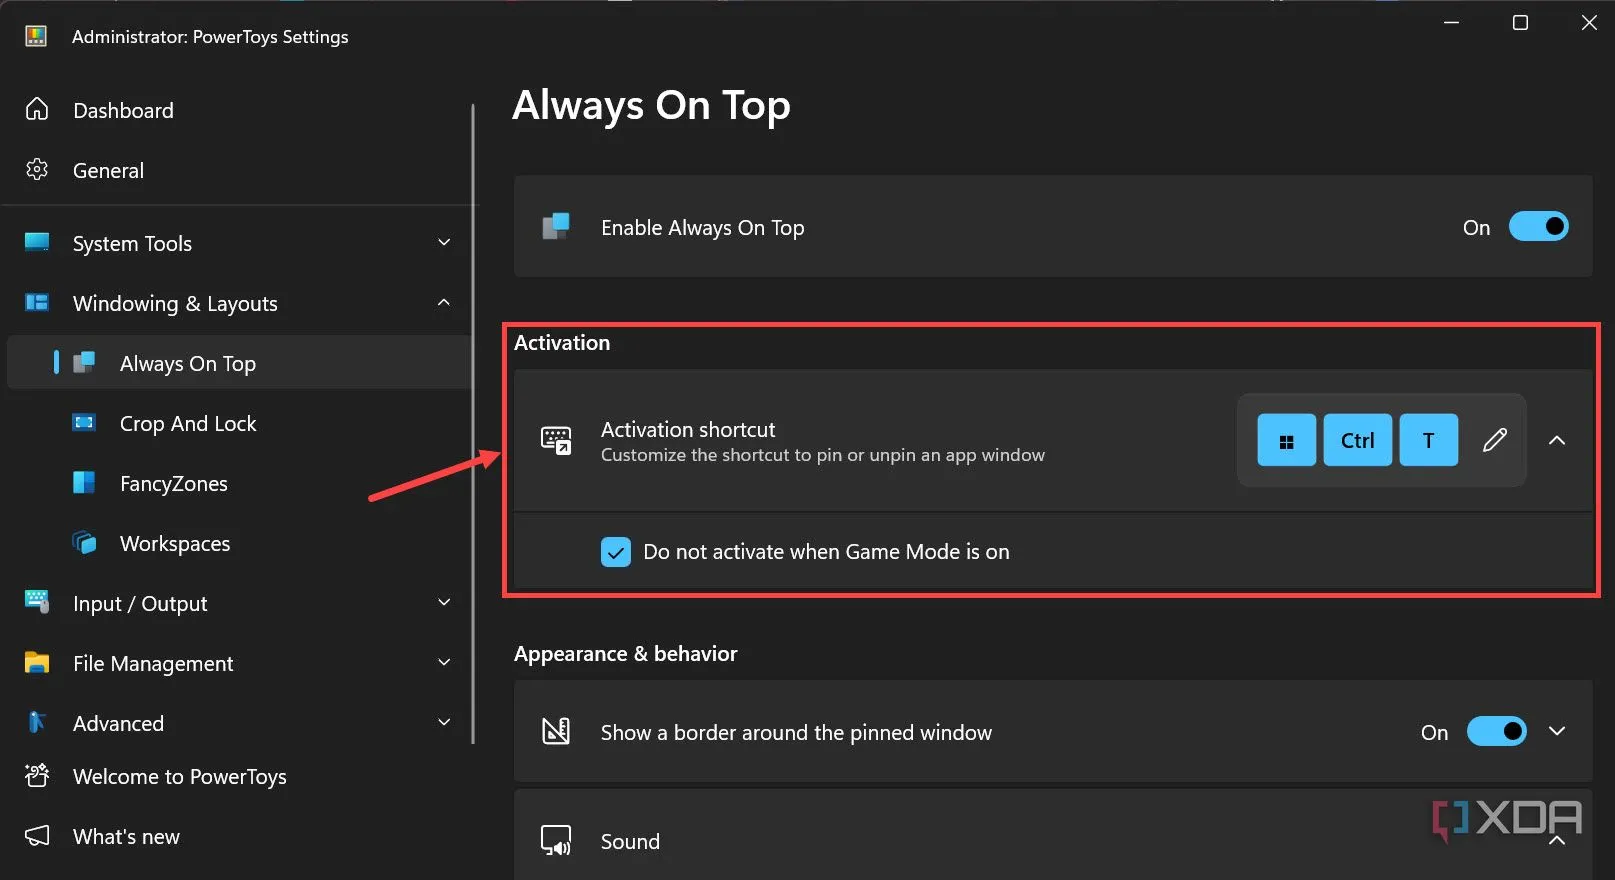
Task: Click the General gear icon
Action: (x=37, y=170)
